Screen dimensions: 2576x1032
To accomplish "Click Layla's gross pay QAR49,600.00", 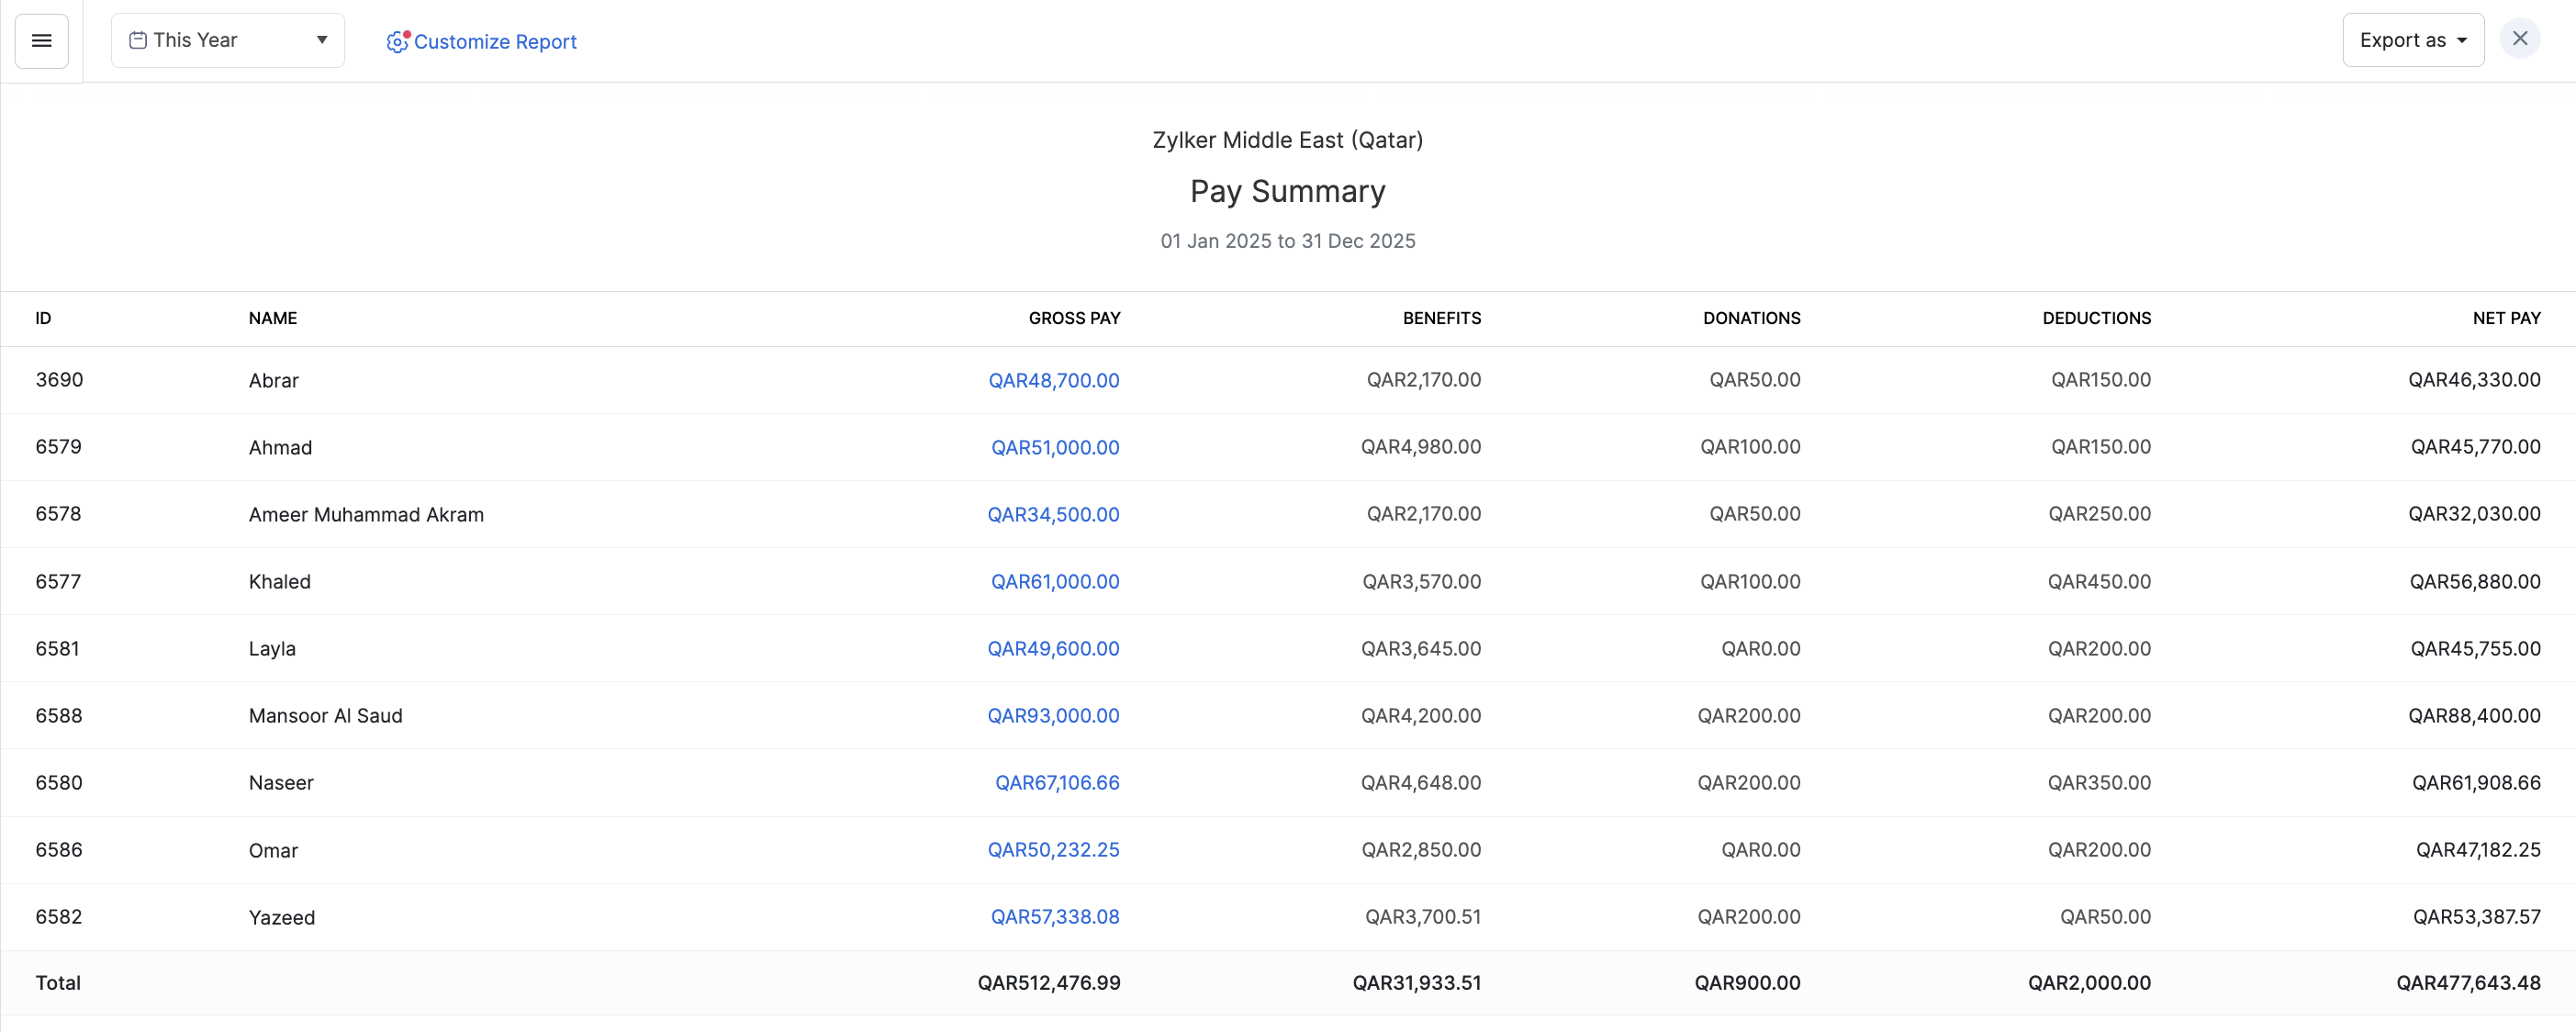I will [1053, 648].
